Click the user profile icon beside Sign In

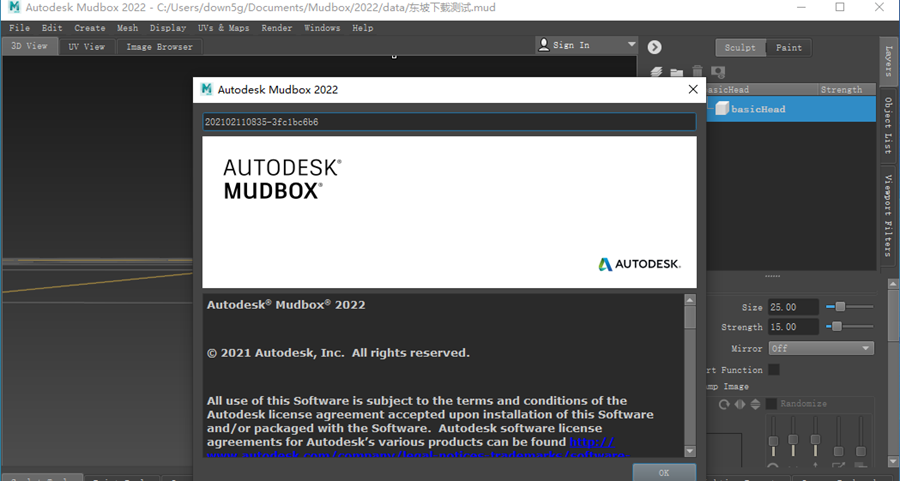(x=544, y=45)
